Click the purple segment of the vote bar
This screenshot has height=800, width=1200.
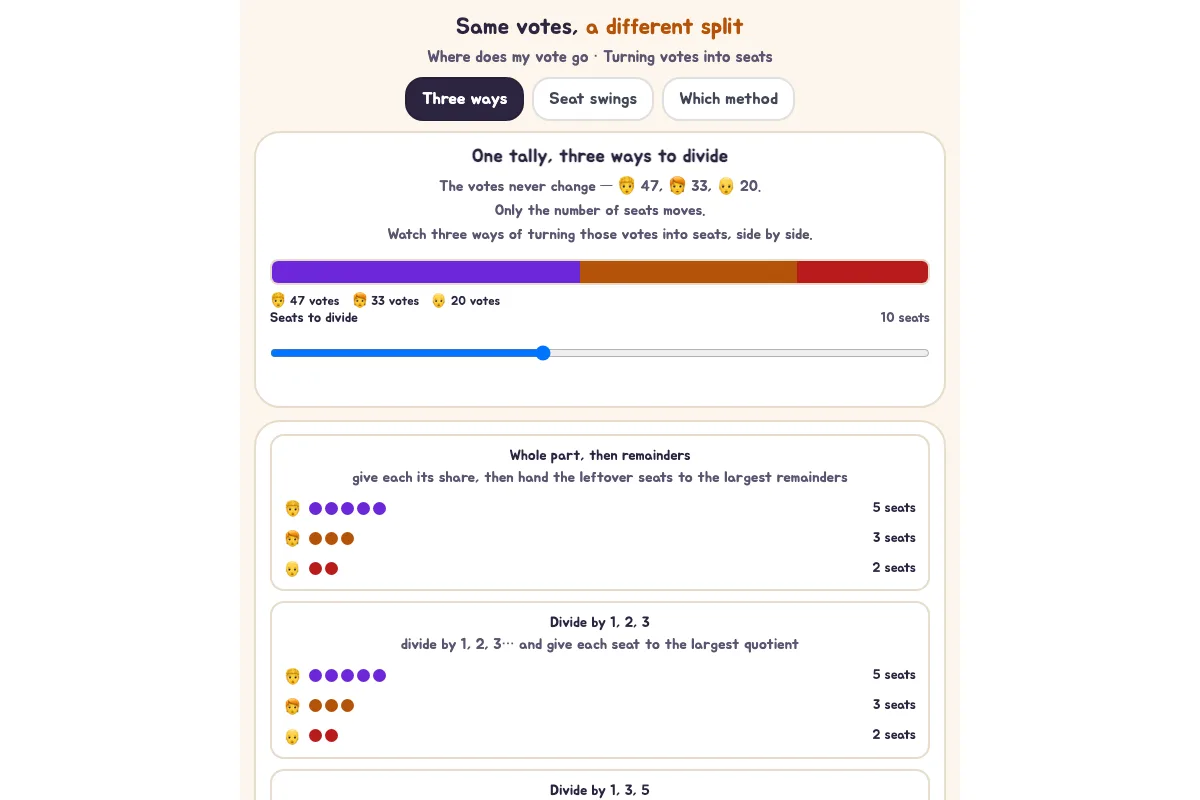(426, 272)
